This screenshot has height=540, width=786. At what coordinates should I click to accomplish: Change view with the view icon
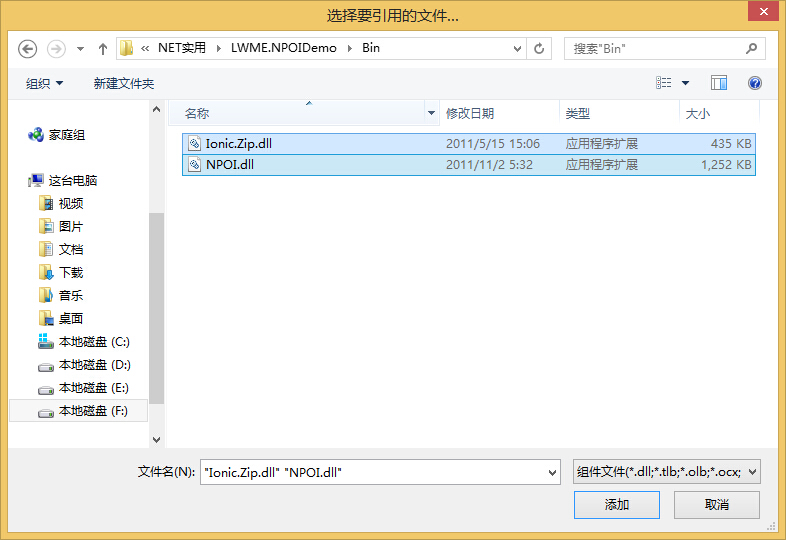tap(664, 83)
